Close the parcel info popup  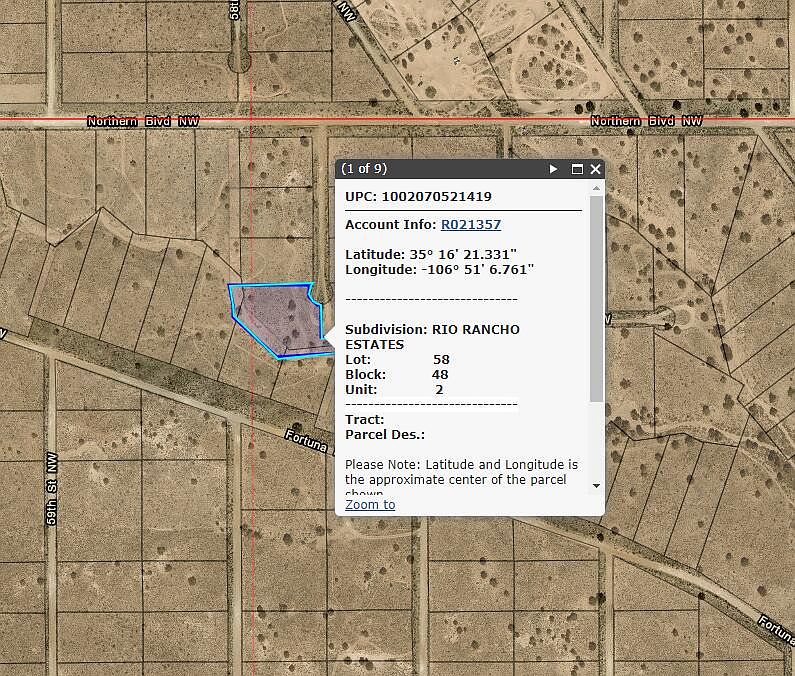(x=596, y=169)
